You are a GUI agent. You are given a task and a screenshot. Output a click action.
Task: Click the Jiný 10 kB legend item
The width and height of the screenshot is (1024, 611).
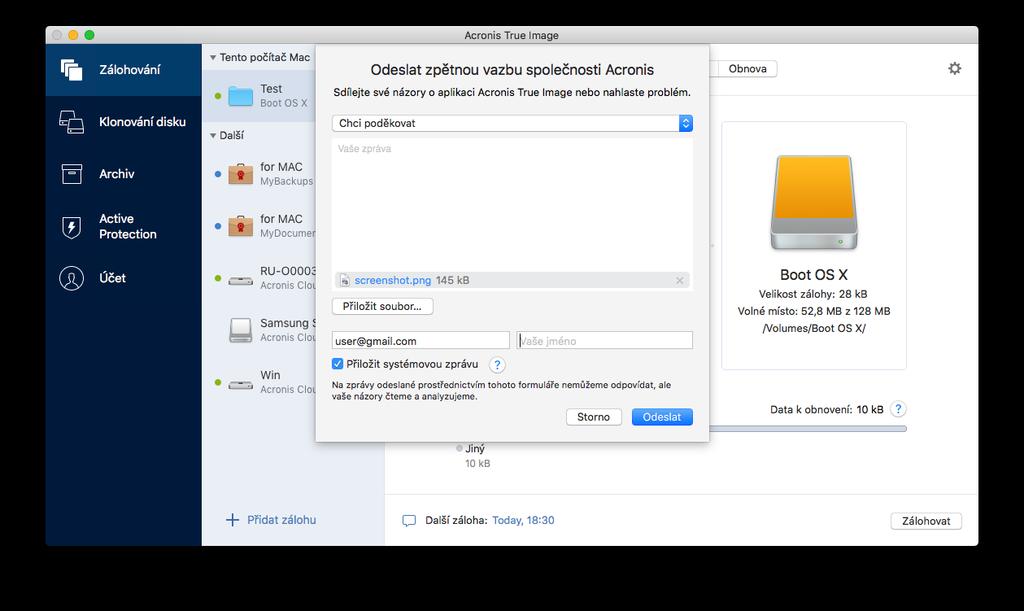(x=473, y=456)
